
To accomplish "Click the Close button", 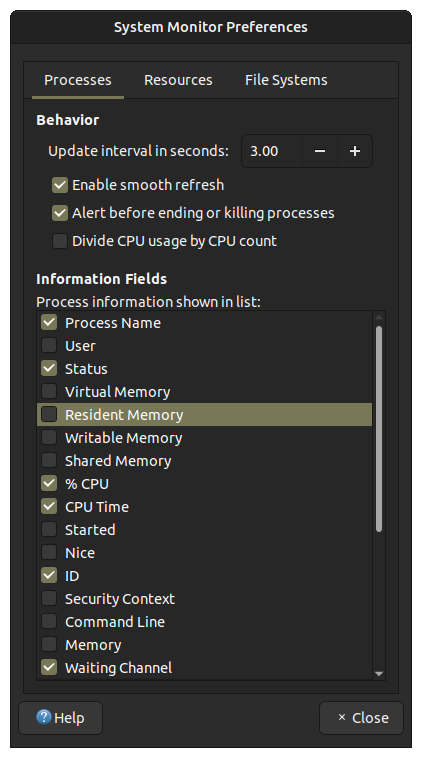I will tap(361, 718).
